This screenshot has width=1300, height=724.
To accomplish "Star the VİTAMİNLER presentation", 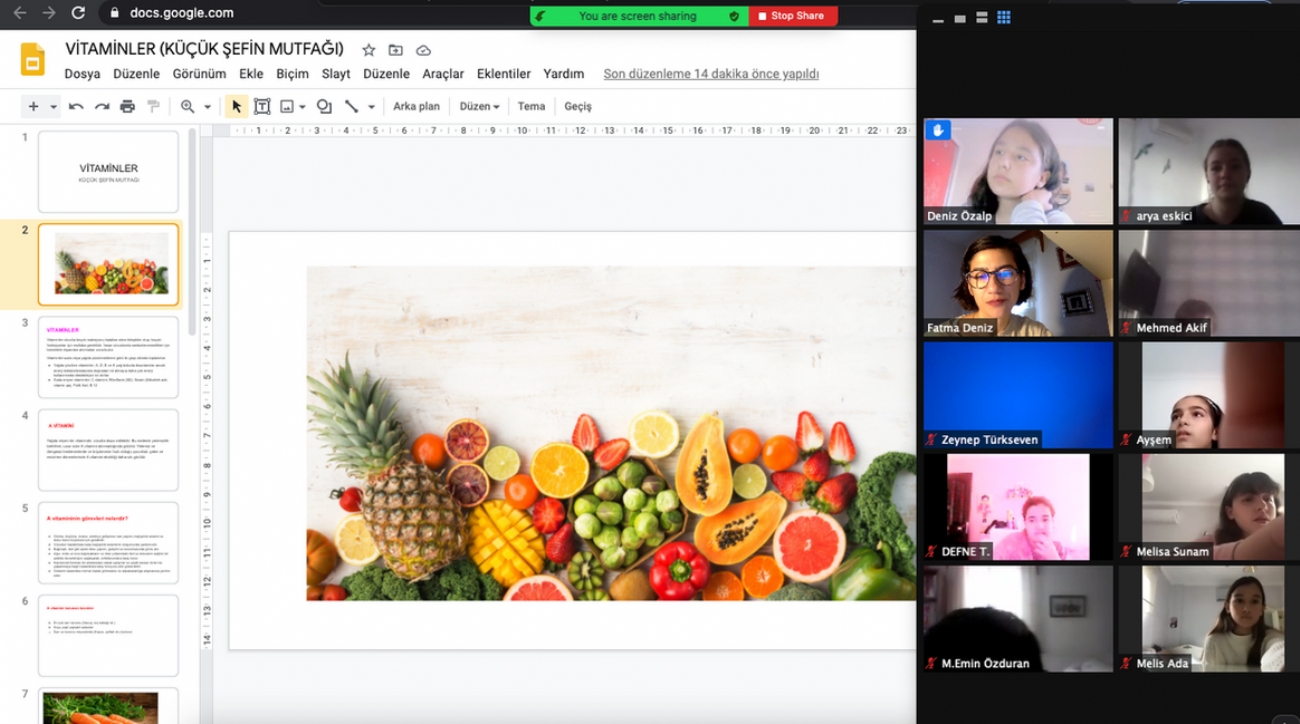I will coord(368,50).
